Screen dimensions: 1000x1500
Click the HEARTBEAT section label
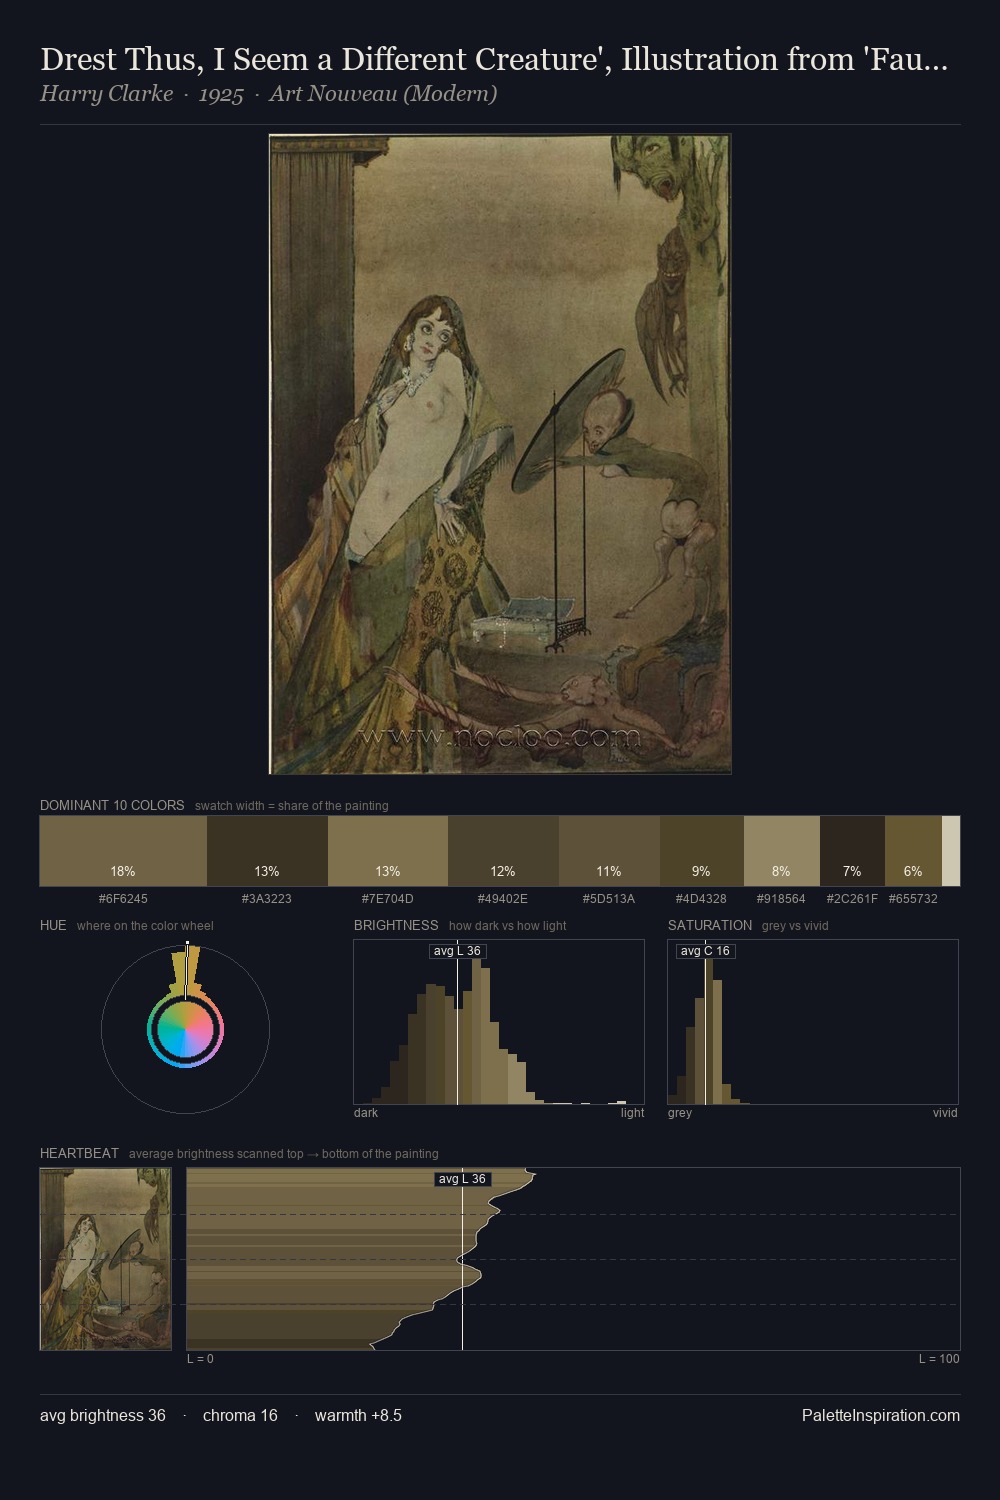click(x=79, y=1153)
